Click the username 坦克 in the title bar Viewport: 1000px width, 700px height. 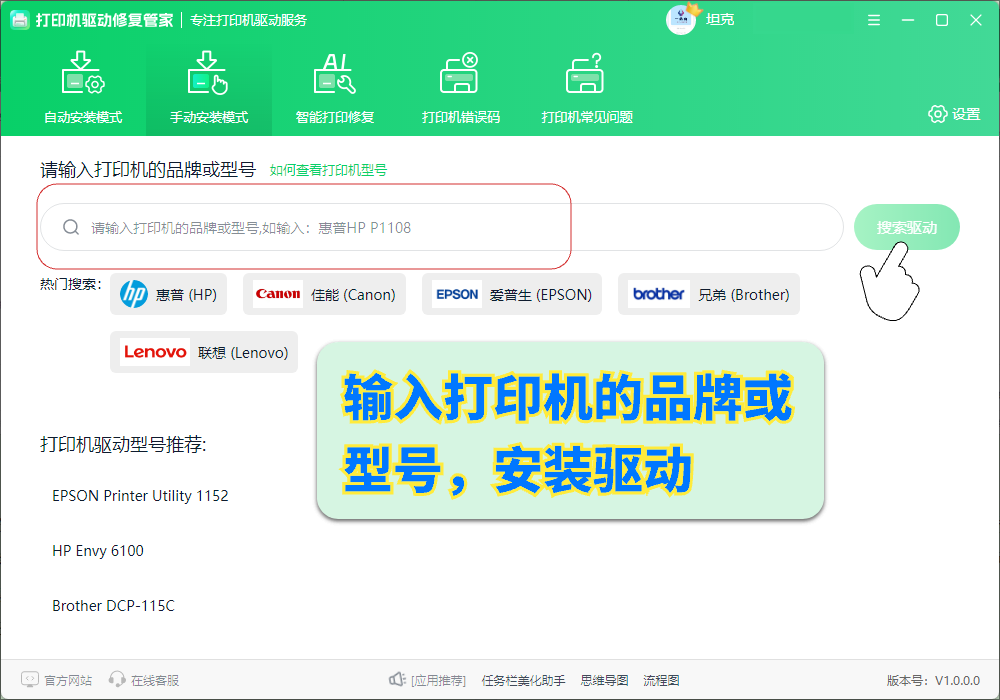pyautogui.click(x=720, y=20)
